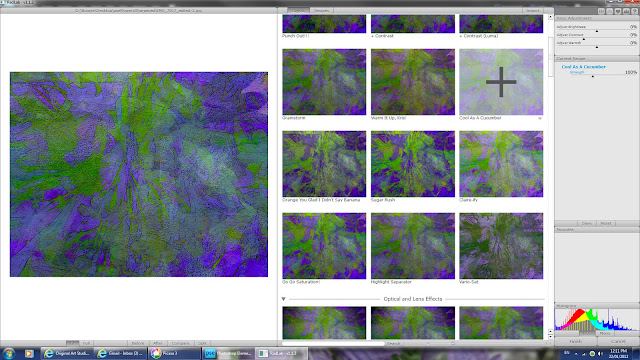Switch to the Recipes tab
Screen dimensions: 640x360
pyautogui.click(x=321, y=11)
